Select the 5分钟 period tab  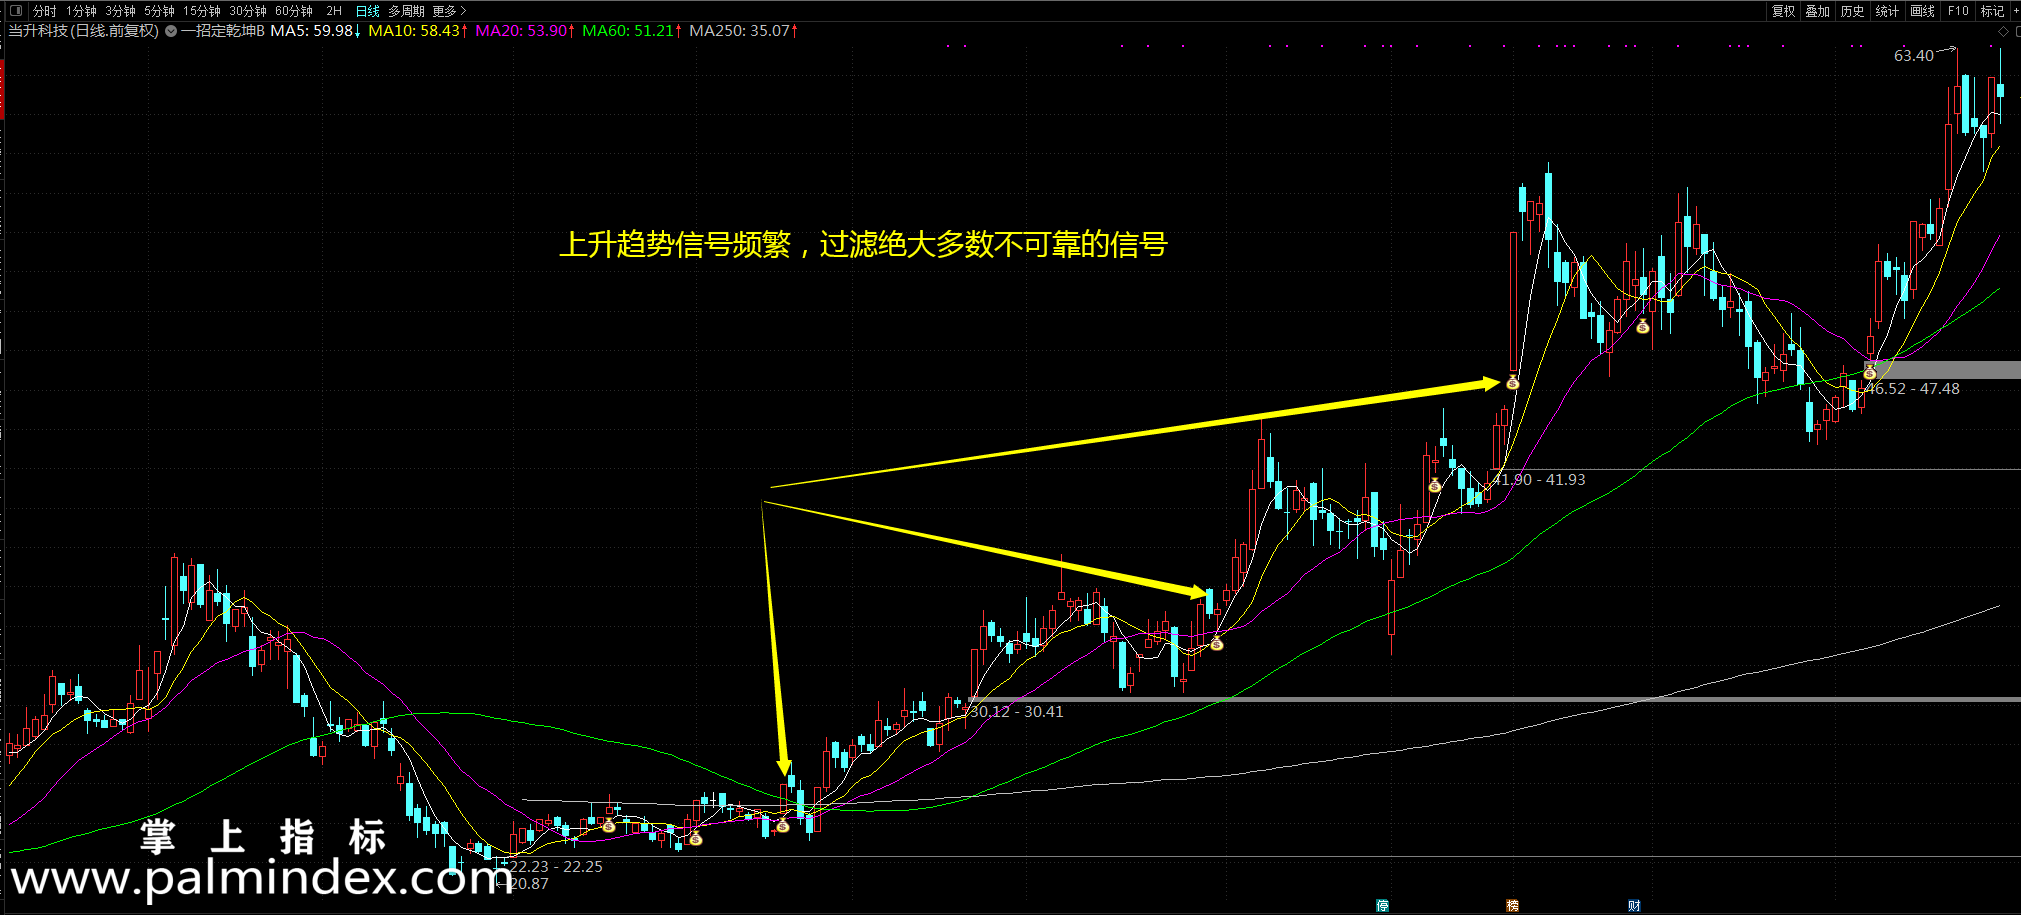159,11
